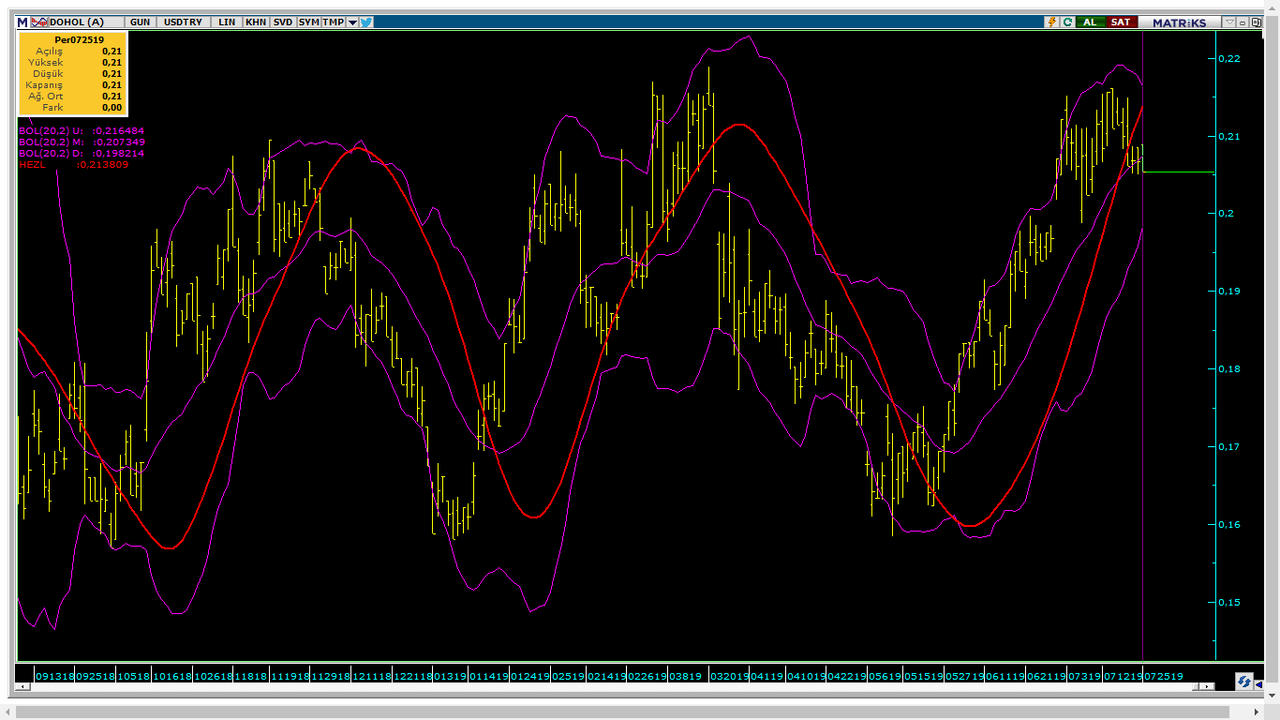Open the TMP template button
Viewport: 1280px width, 720px height.
click(x=333, y=22)
